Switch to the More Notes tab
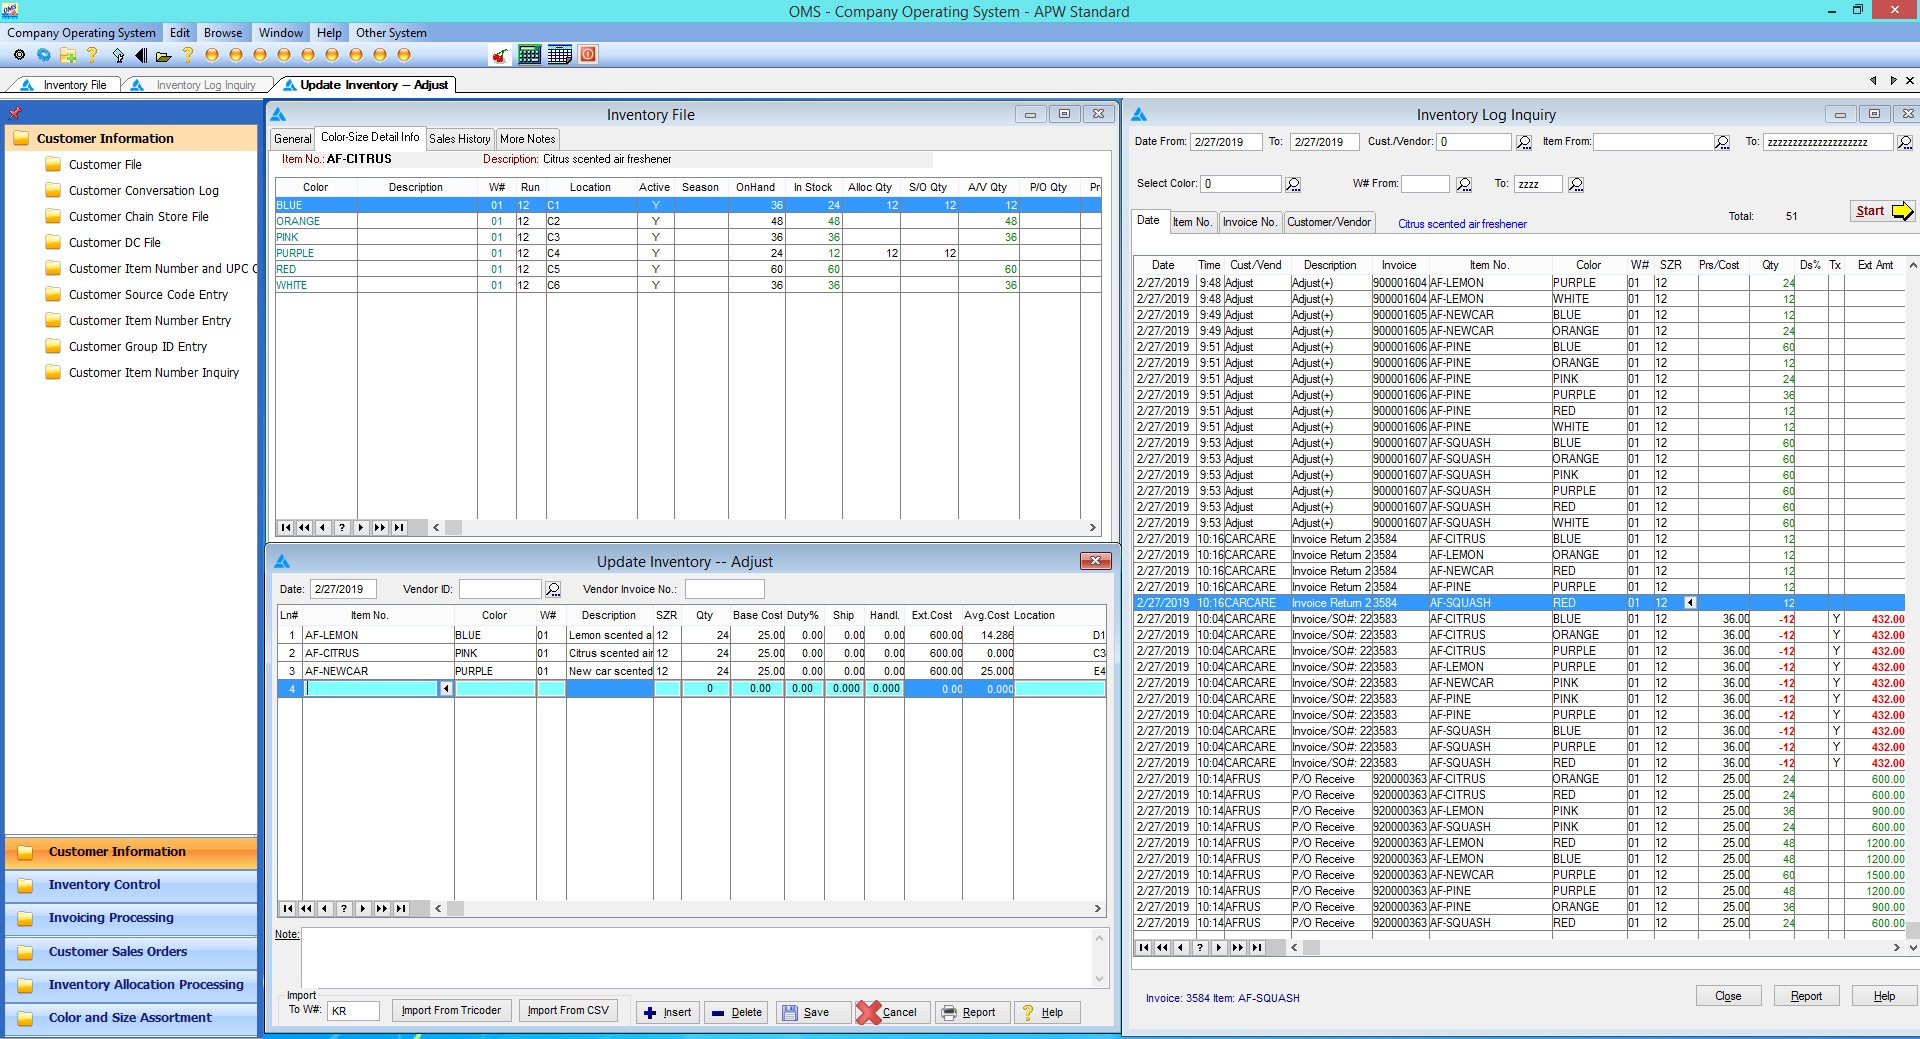Image resolution: width=1920 pixels, height=1039 pixels. tap(528, 139)
